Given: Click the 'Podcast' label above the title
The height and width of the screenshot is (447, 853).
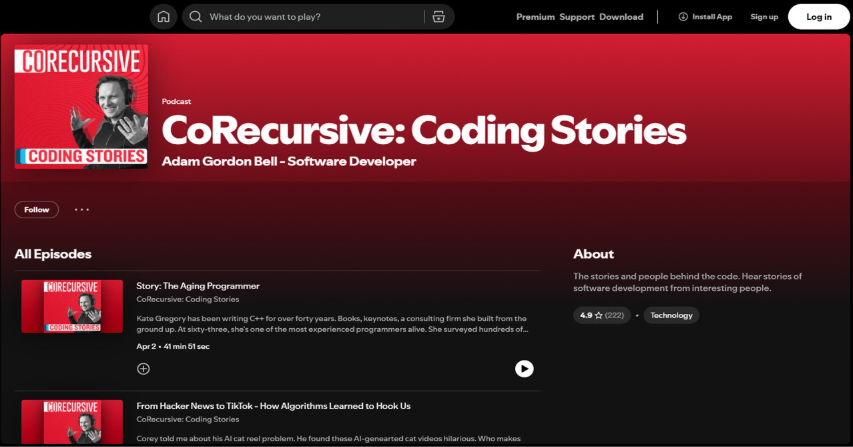Looking at the screenshot, I should point(176,102).
